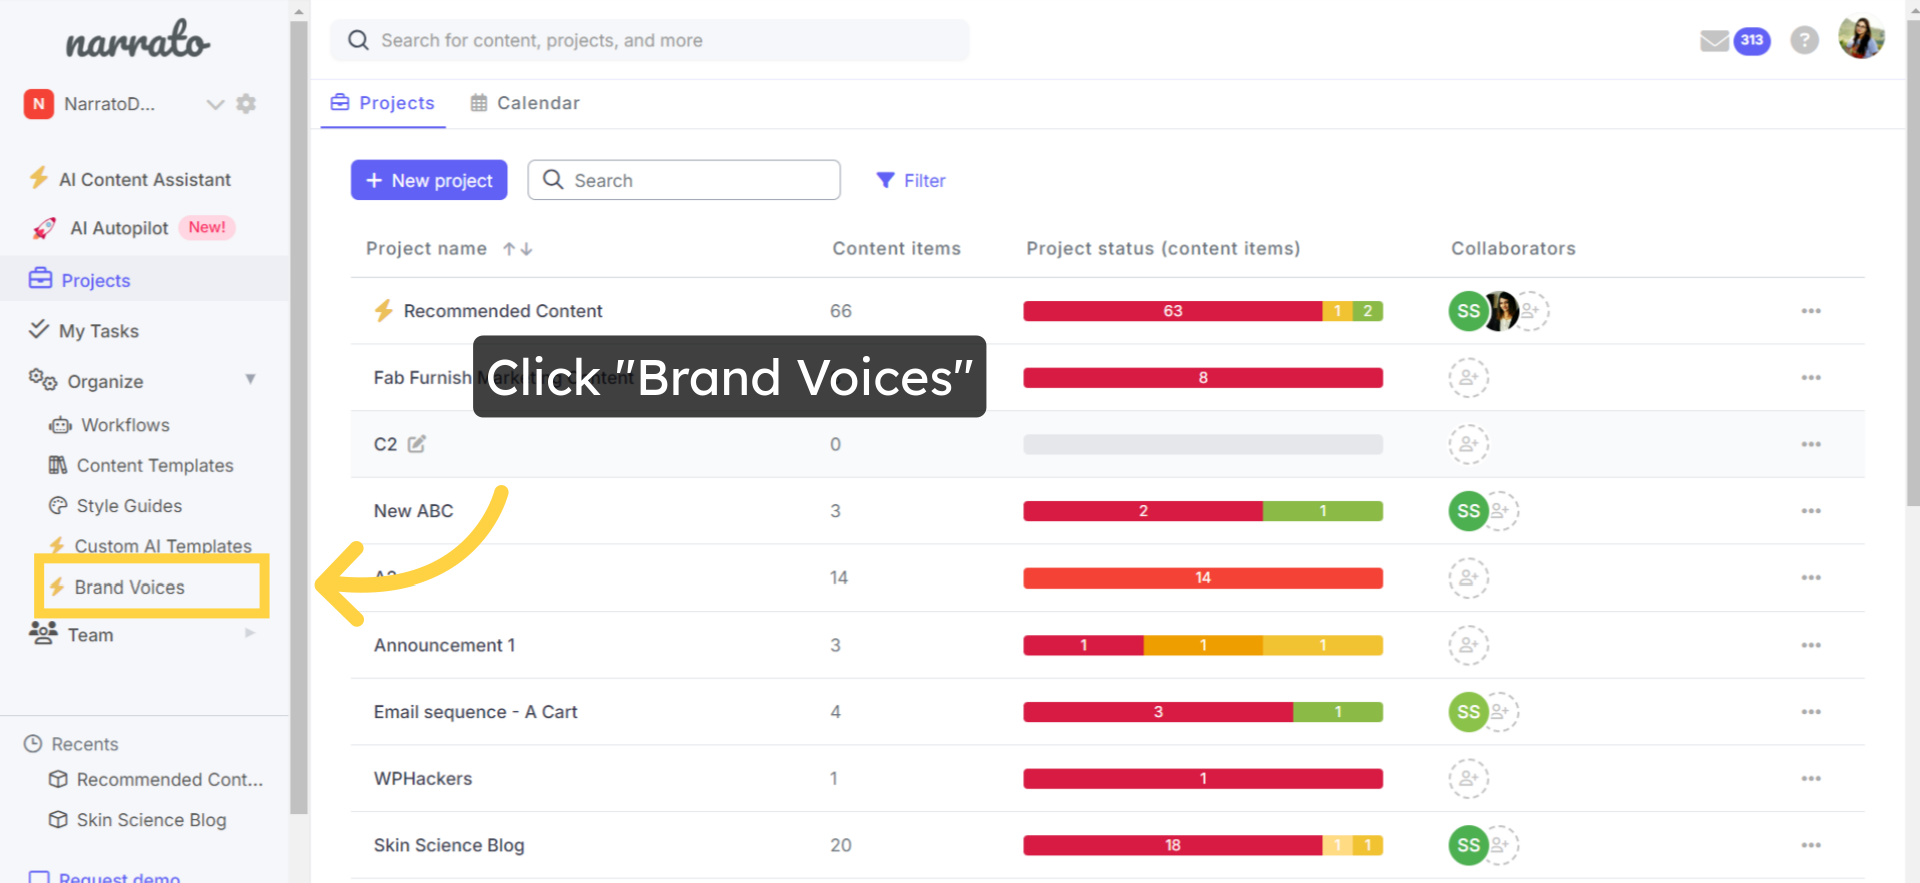Add collaborator to Announcement 1
1920x883 pixels.
click(1469, 645)
